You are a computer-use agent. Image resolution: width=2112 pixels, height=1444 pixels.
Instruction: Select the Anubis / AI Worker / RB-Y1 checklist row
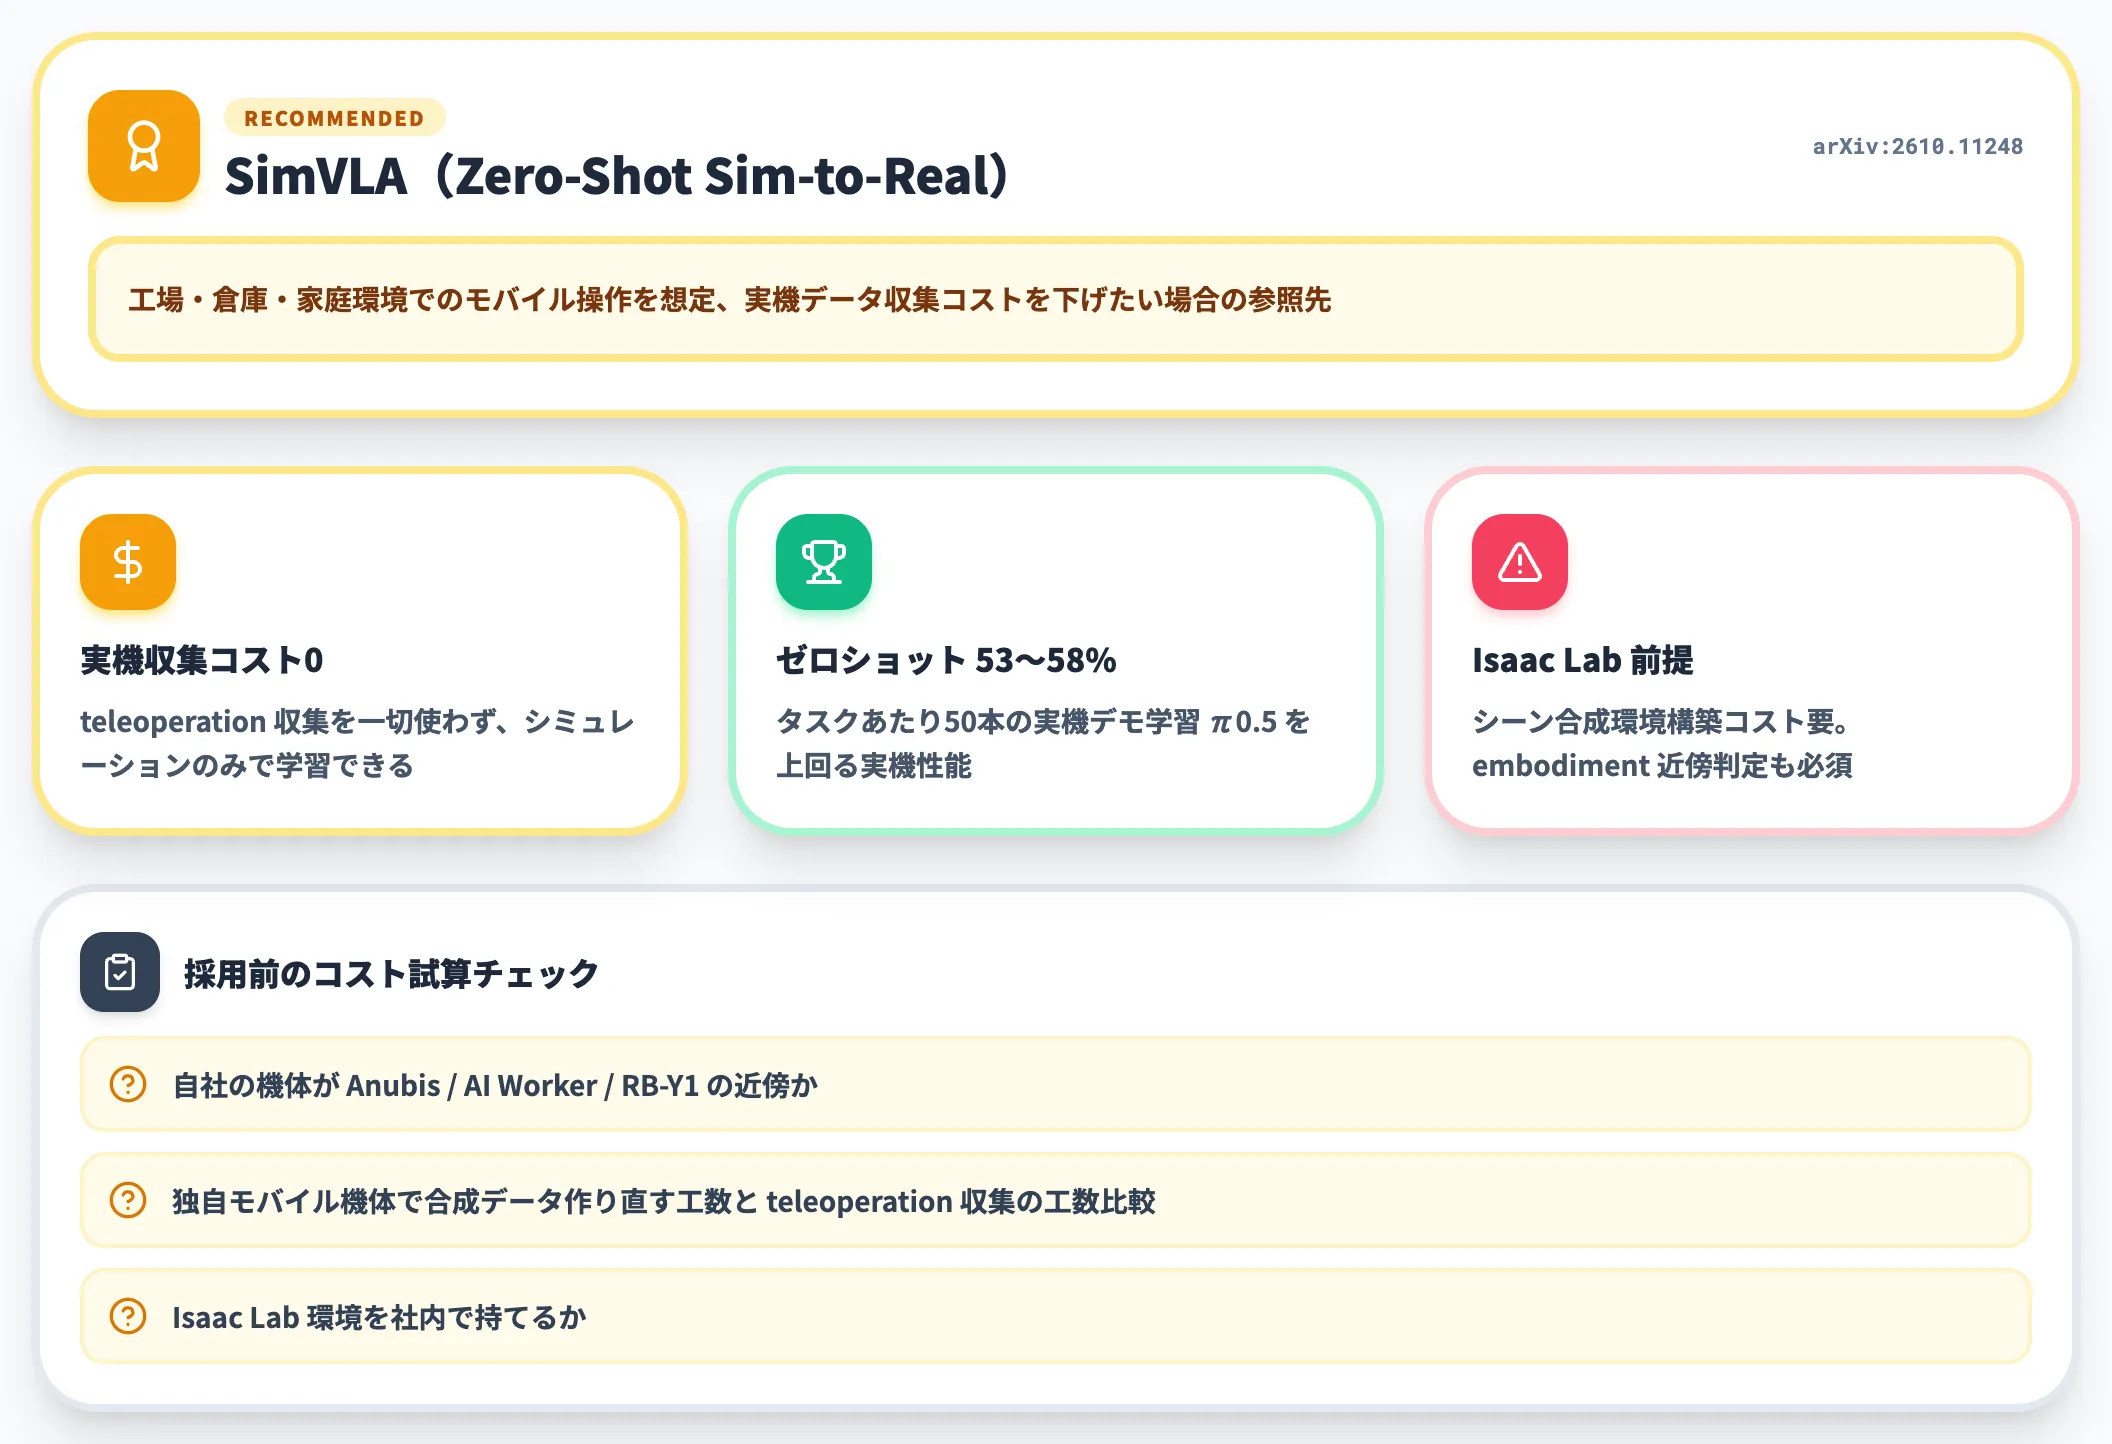tap(1056, 1084)
